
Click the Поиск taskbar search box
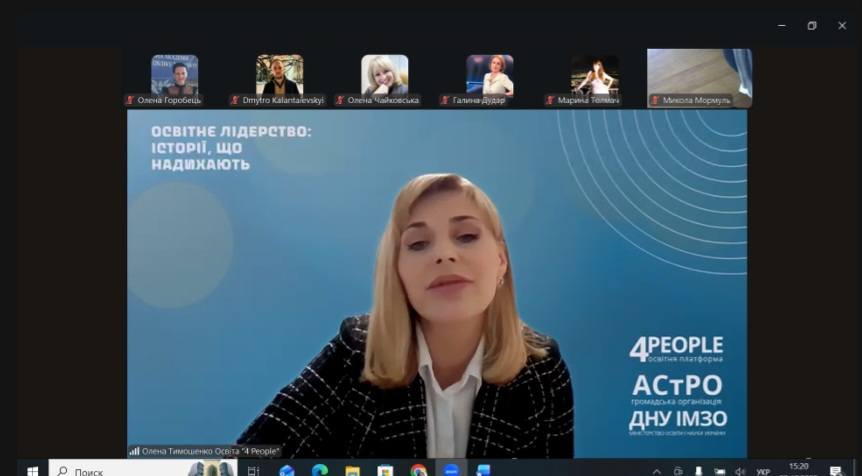(x=120, y=471)
